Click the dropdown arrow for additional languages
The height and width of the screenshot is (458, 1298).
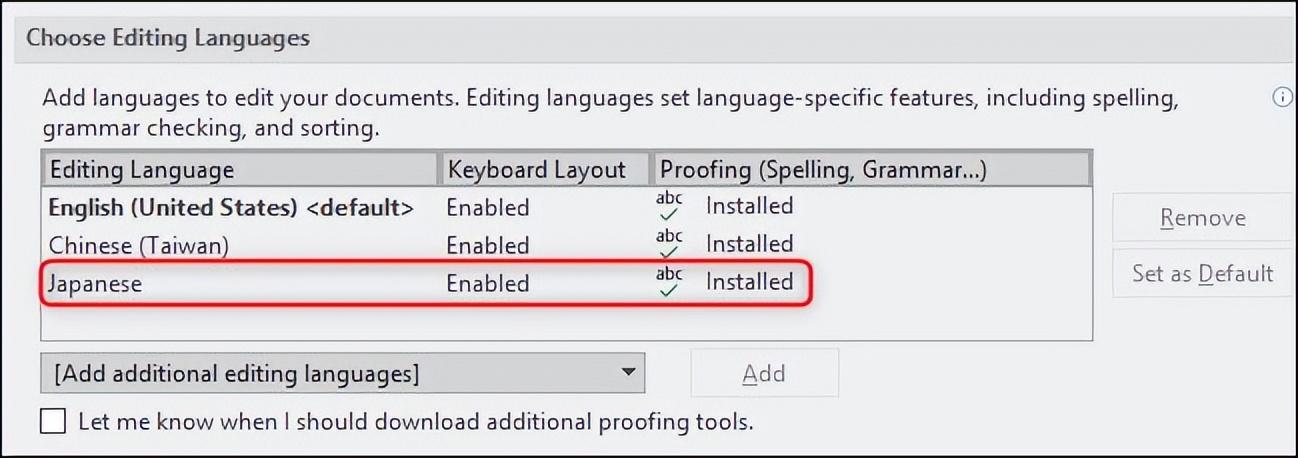[628, 373]
